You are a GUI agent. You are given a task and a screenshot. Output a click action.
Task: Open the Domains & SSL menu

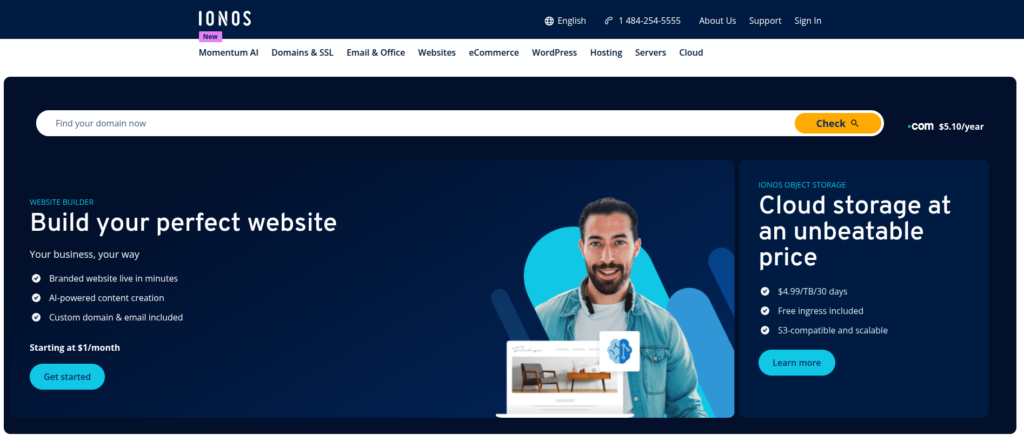(x=302, y=53)
